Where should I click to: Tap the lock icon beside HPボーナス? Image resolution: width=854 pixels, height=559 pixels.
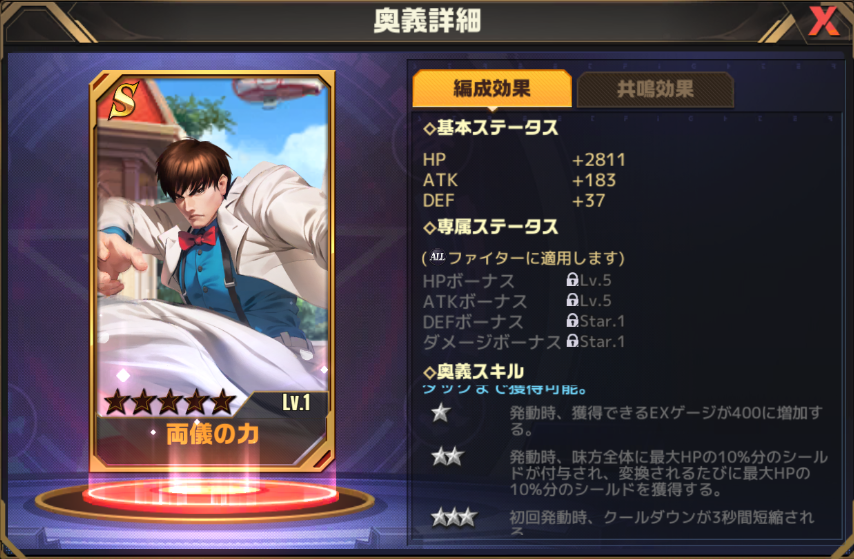pos(572,280)
